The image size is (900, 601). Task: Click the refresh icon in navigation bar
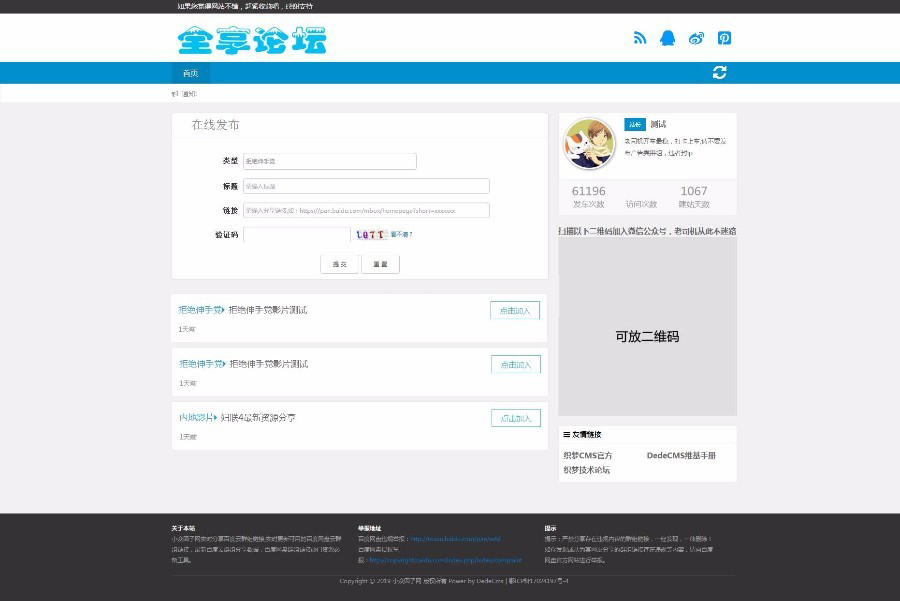[x=719, y=72]
